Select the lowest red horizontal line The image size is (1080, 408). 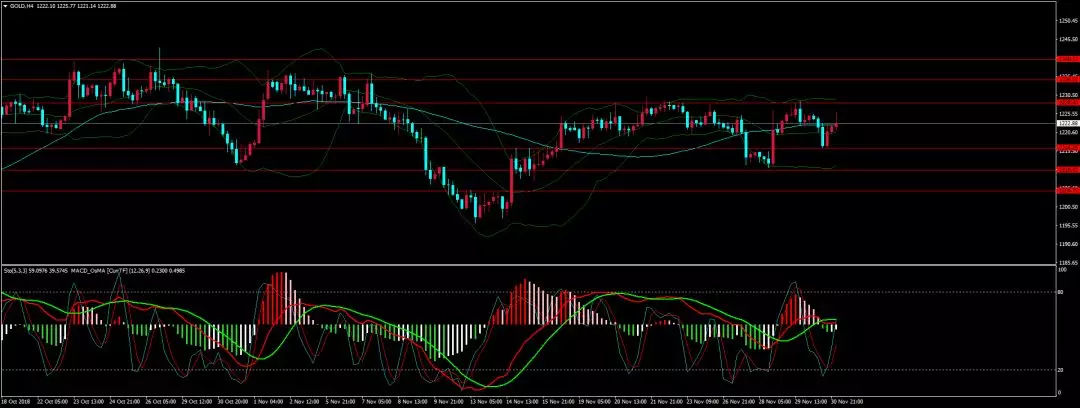pos(500,190)
